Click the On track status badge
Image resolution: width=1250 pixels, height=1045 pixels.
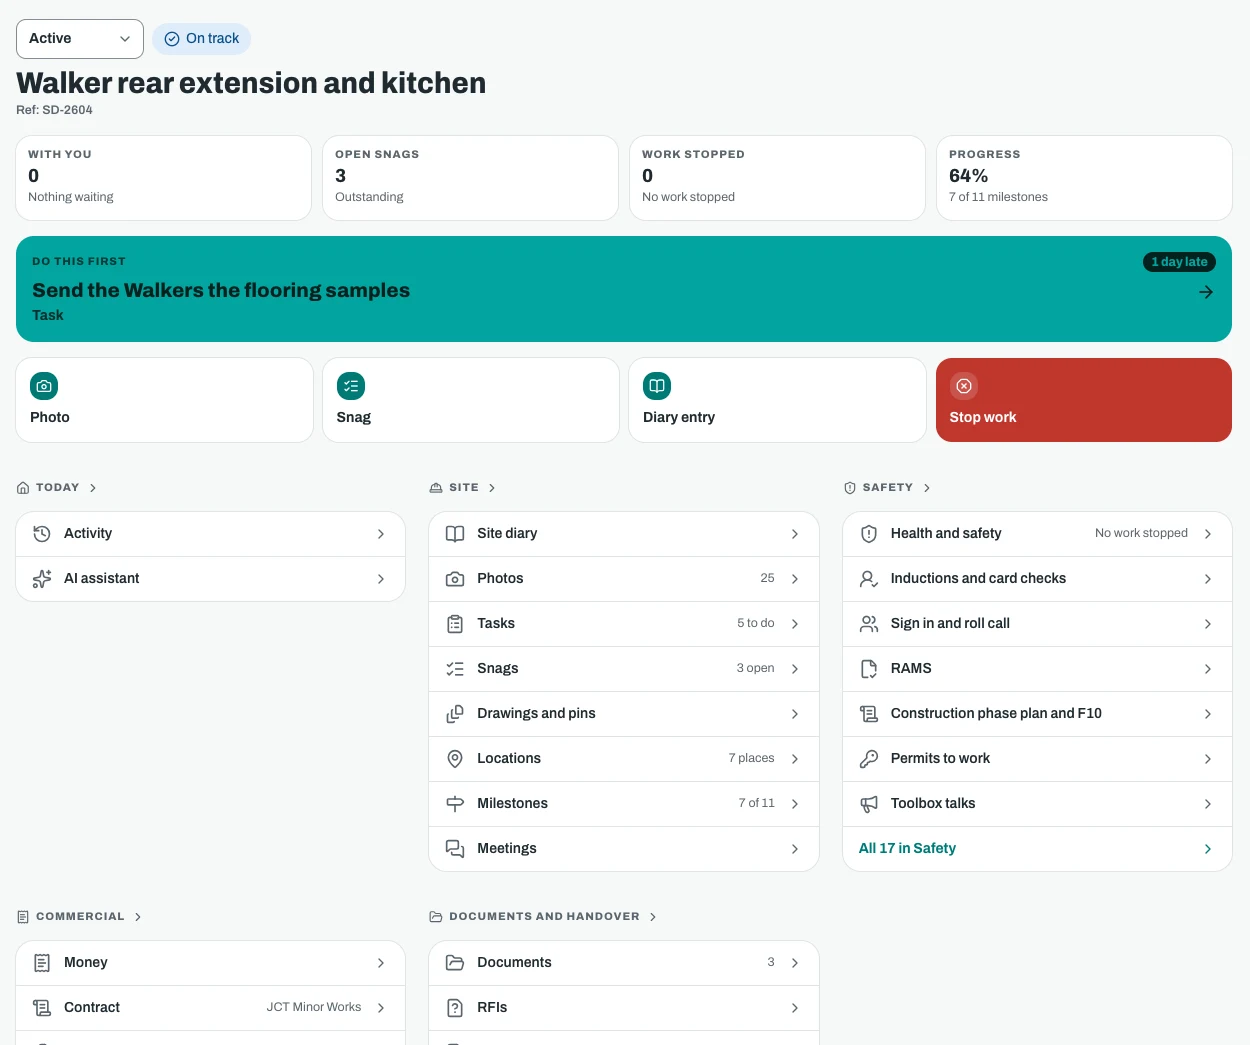coord(202,39)
